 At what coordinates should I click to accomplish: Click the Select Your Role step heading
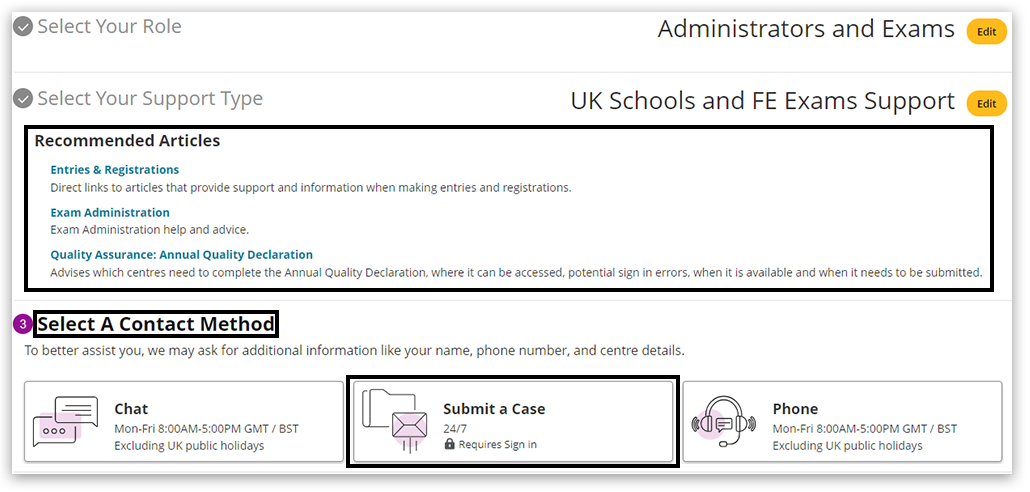(110, 27)
